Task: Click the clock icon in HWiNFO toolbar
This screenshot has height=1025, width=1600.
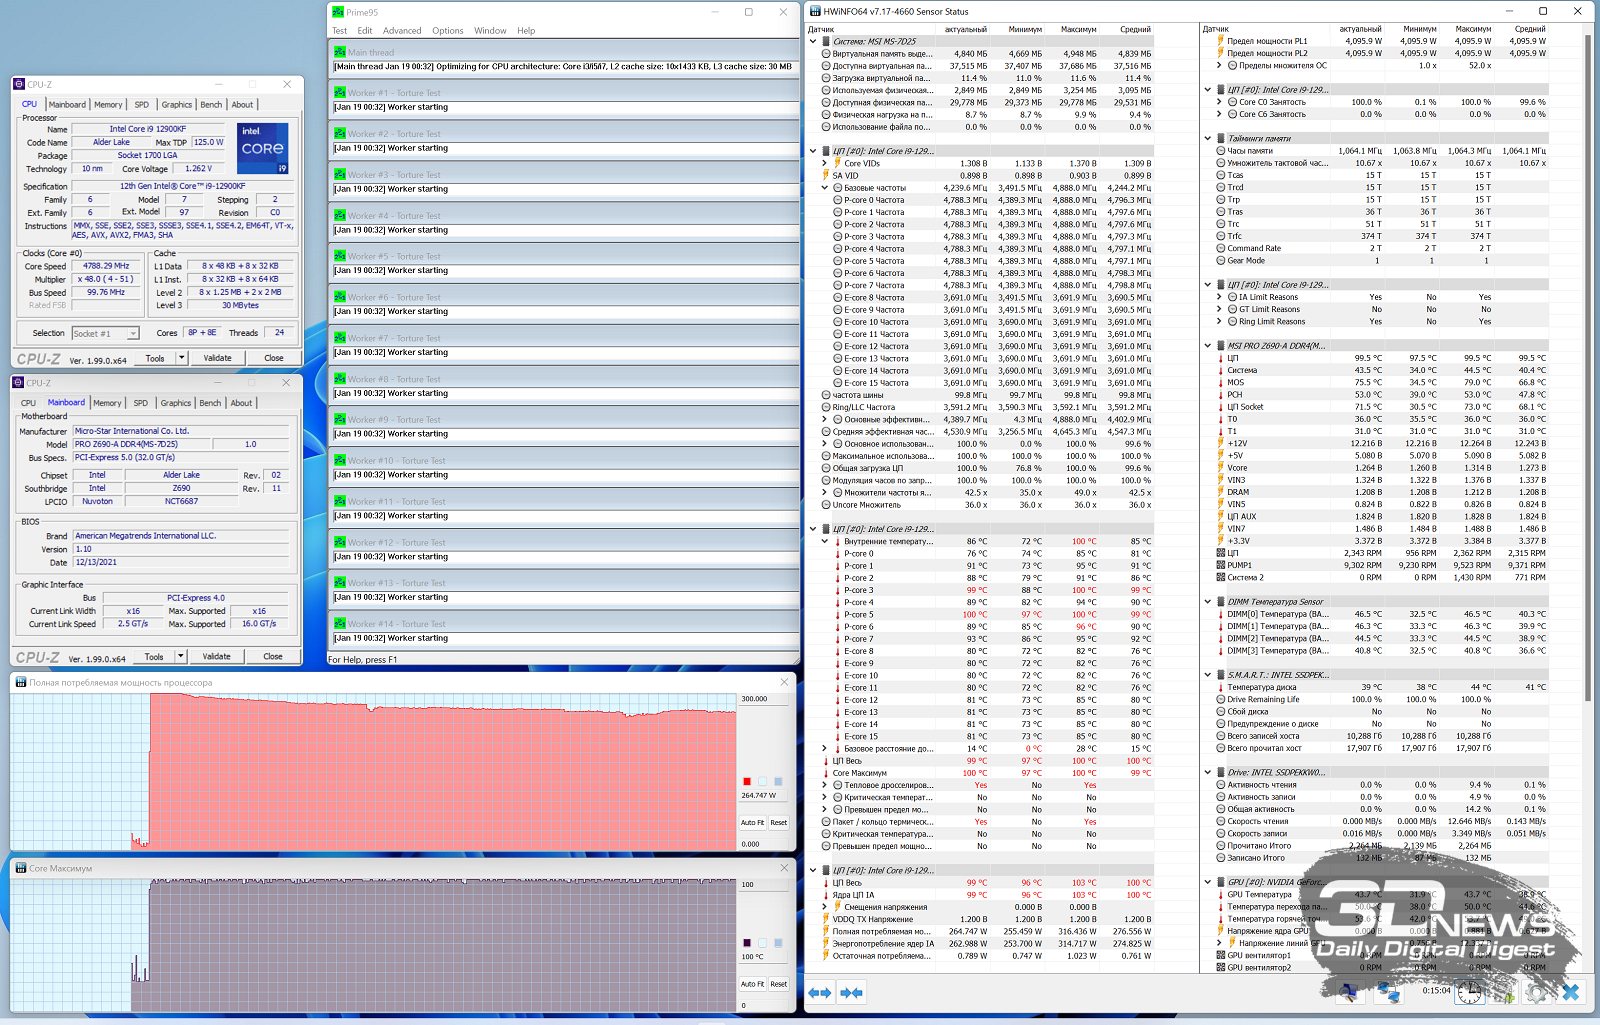Action: [1469, 992]
